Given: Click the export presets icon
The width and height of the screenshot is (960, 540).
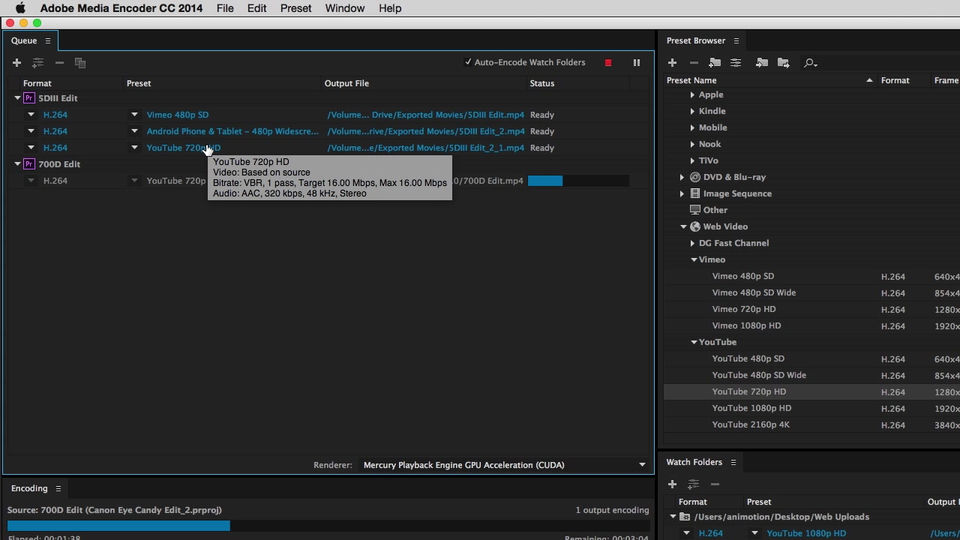Looking at the screenshot, I should coord(783,62).
